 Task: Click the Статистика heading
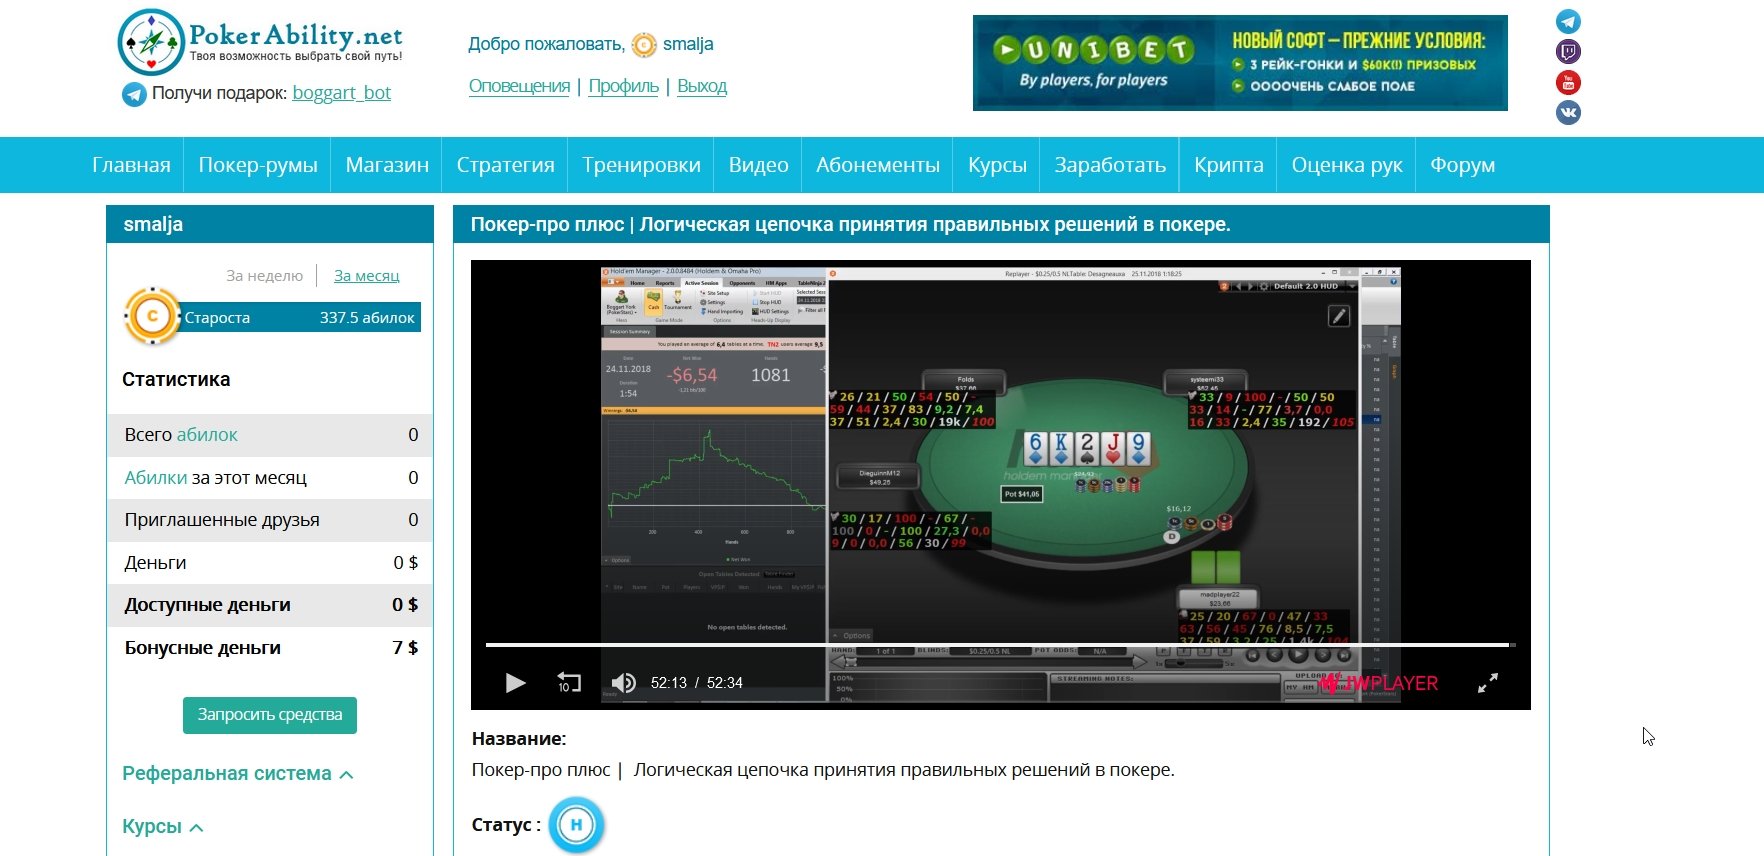pos(176,380)
